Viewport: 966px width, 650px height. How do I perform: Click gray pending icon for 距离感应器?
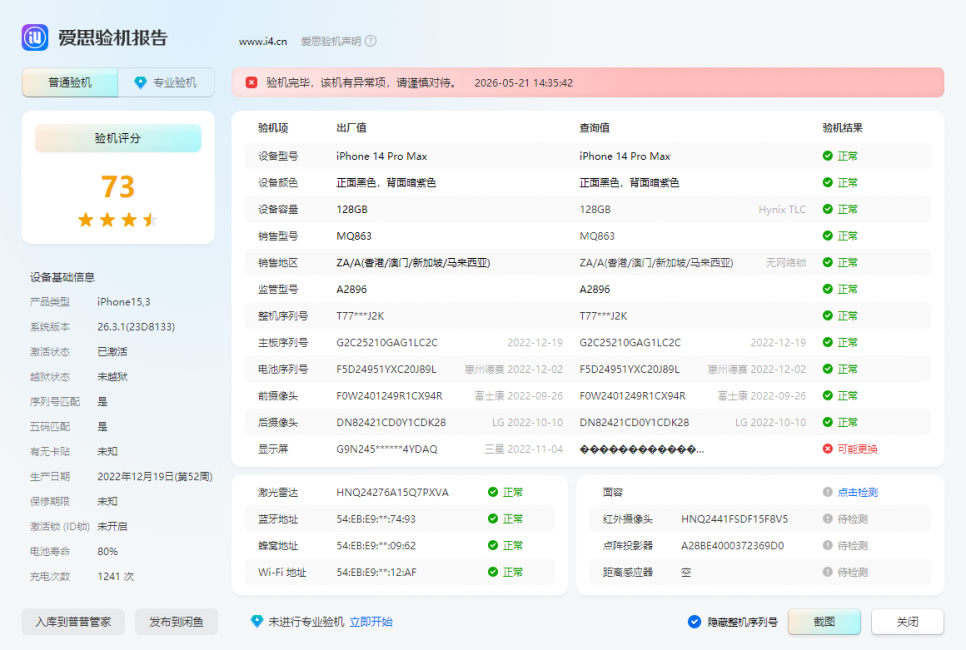click(827, 572)
